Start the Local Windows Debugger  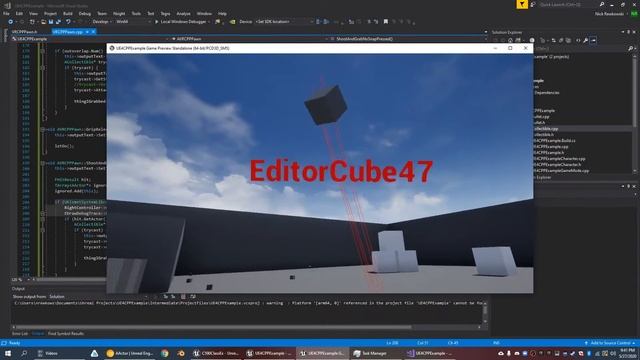coord(180,22)
